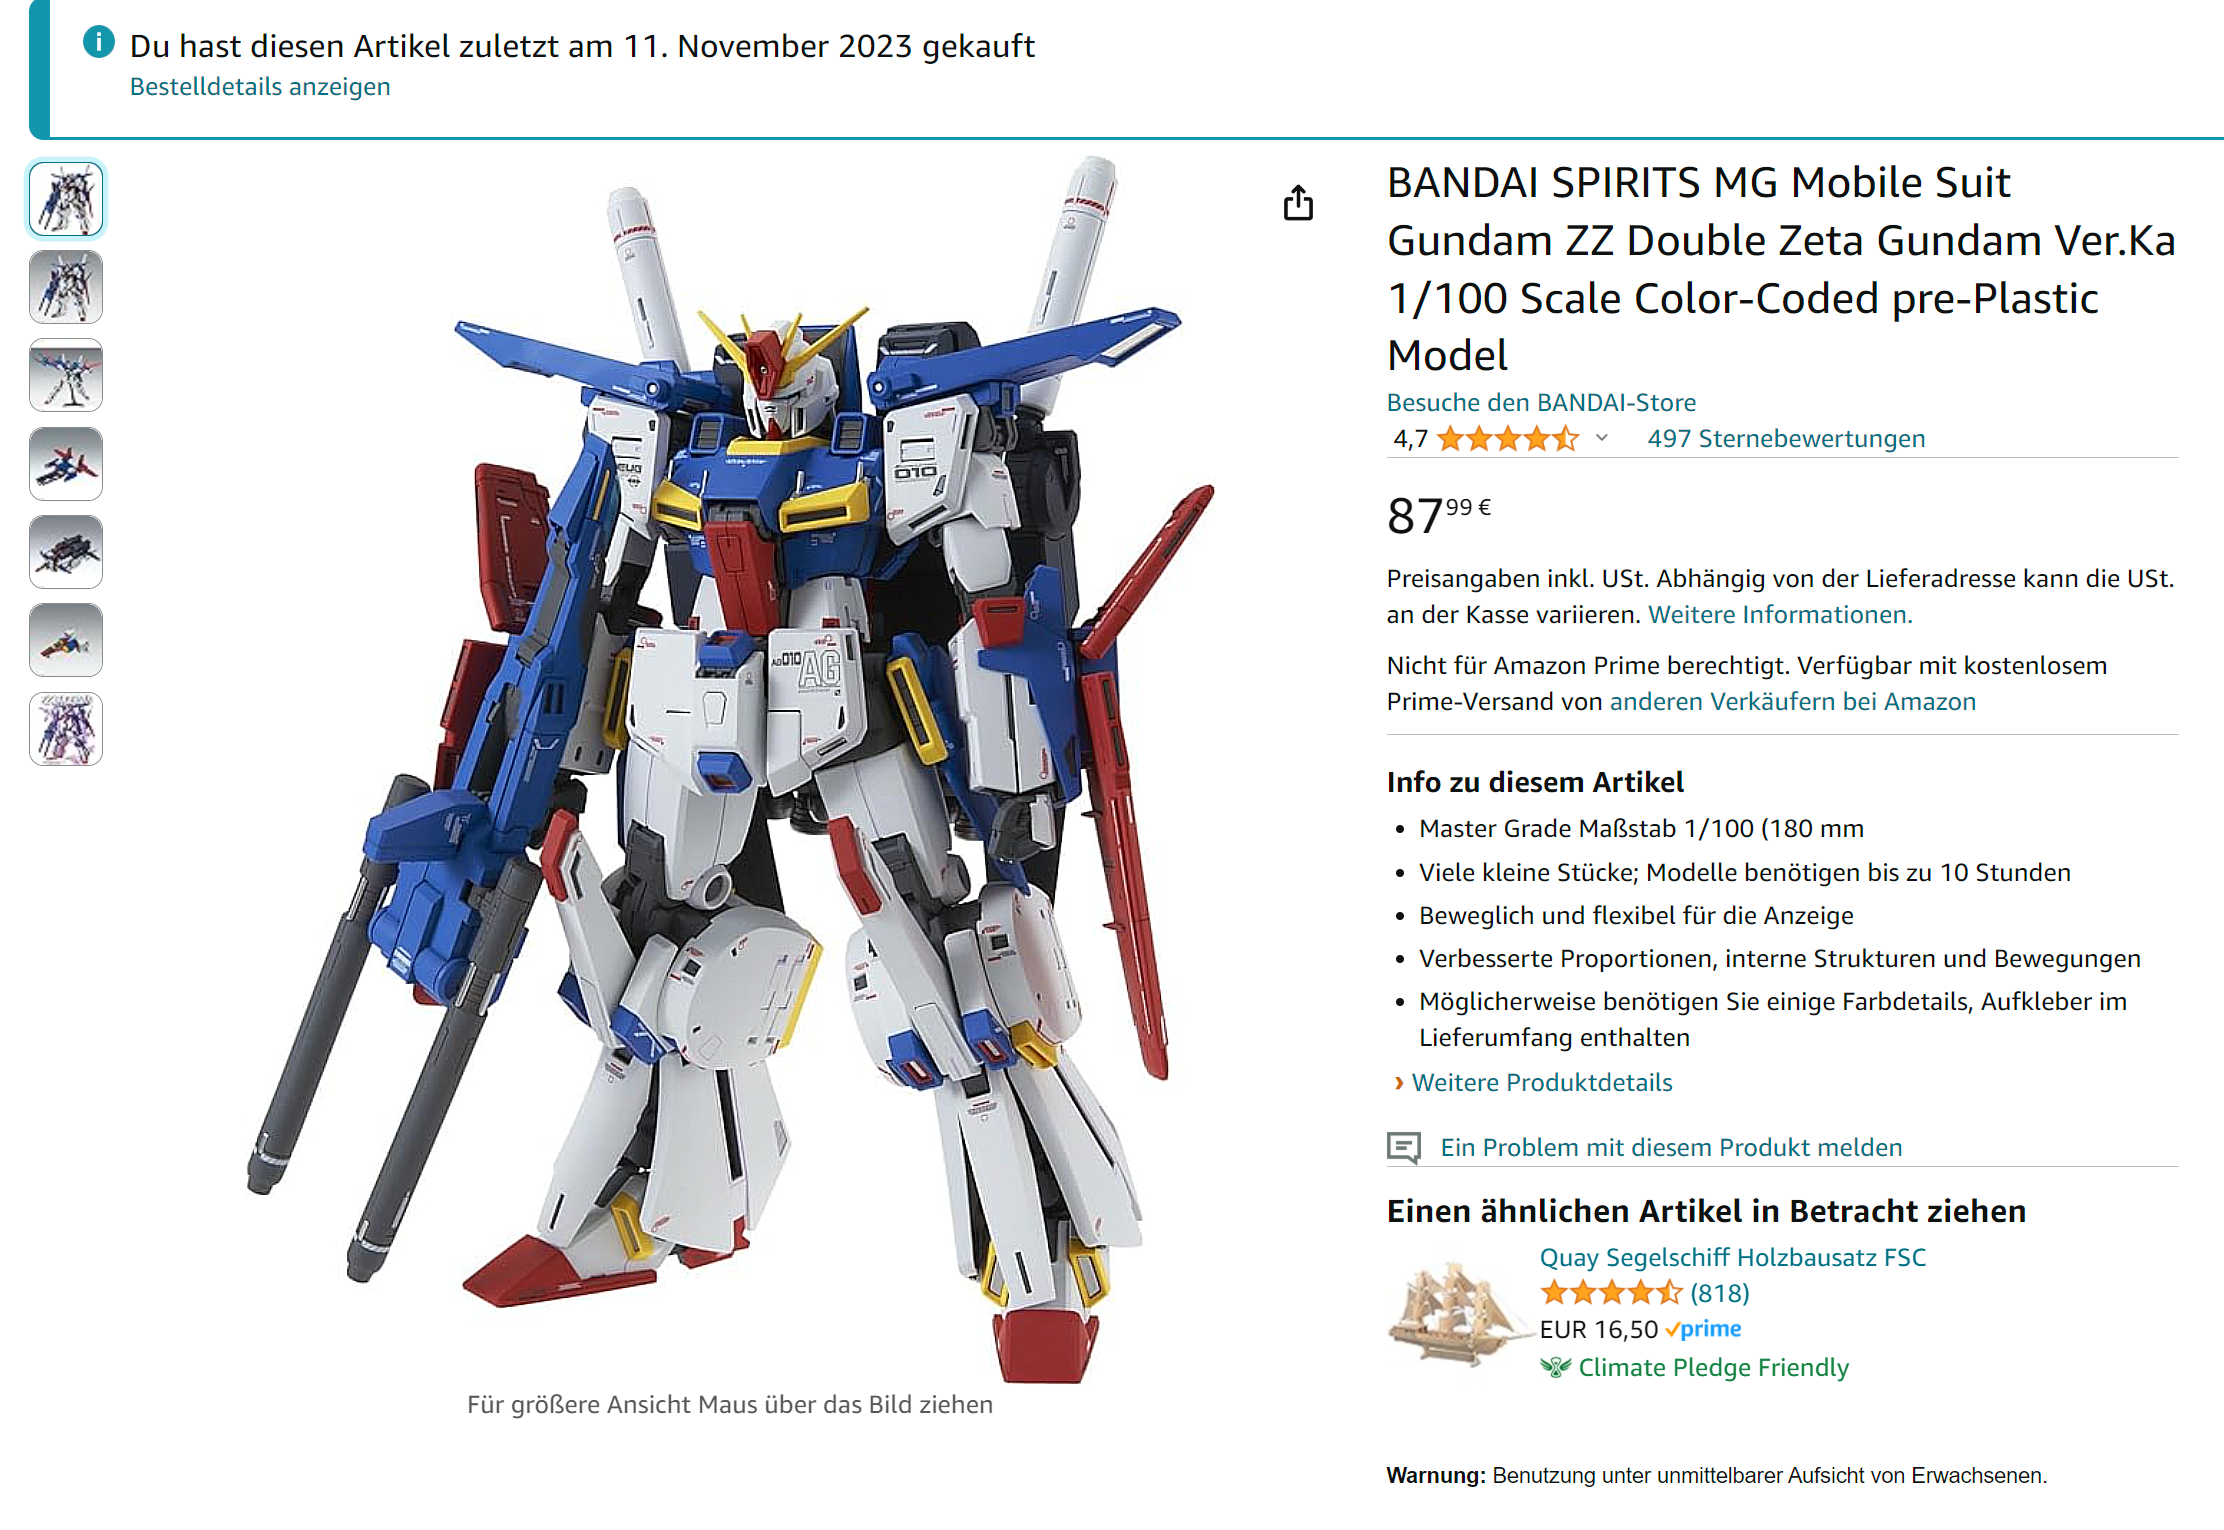This screenshot has width=2224, height=1530.
Task: Click the main Gundam product image
Action: pos(730,770)
